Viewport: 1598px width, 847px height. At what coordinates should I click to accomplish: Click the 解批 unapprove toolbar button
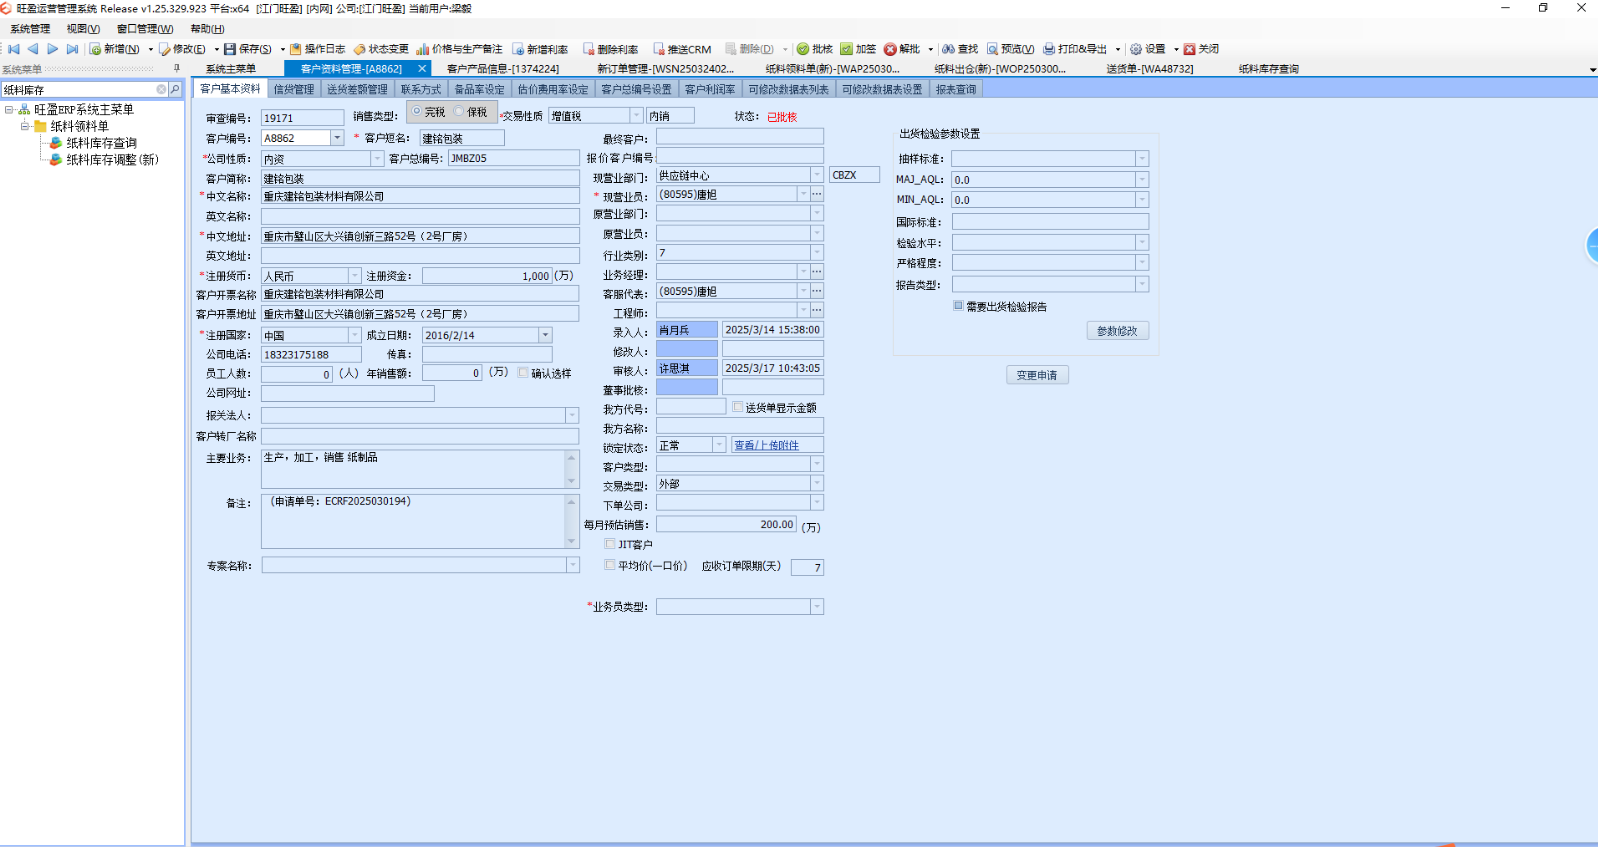(x=902, y=49)
